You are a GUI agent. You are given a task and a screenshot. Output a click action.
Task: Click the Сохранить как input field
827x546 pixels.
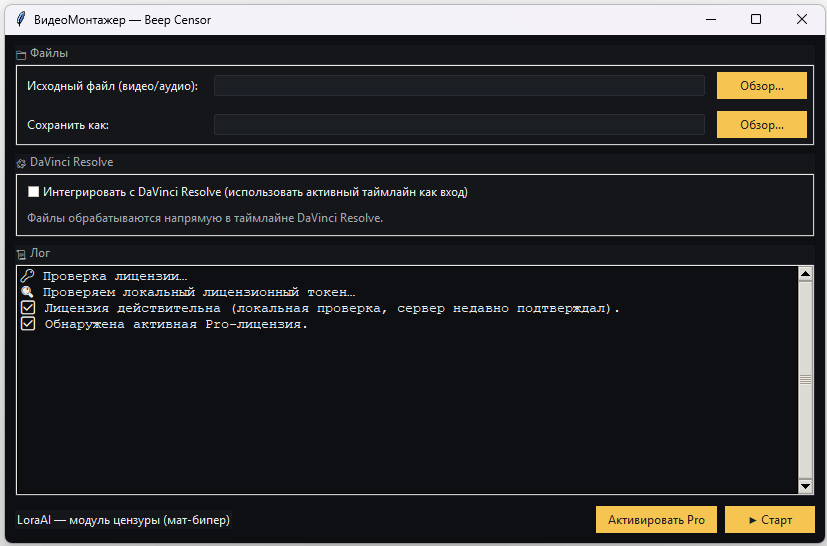coord(459,124)
